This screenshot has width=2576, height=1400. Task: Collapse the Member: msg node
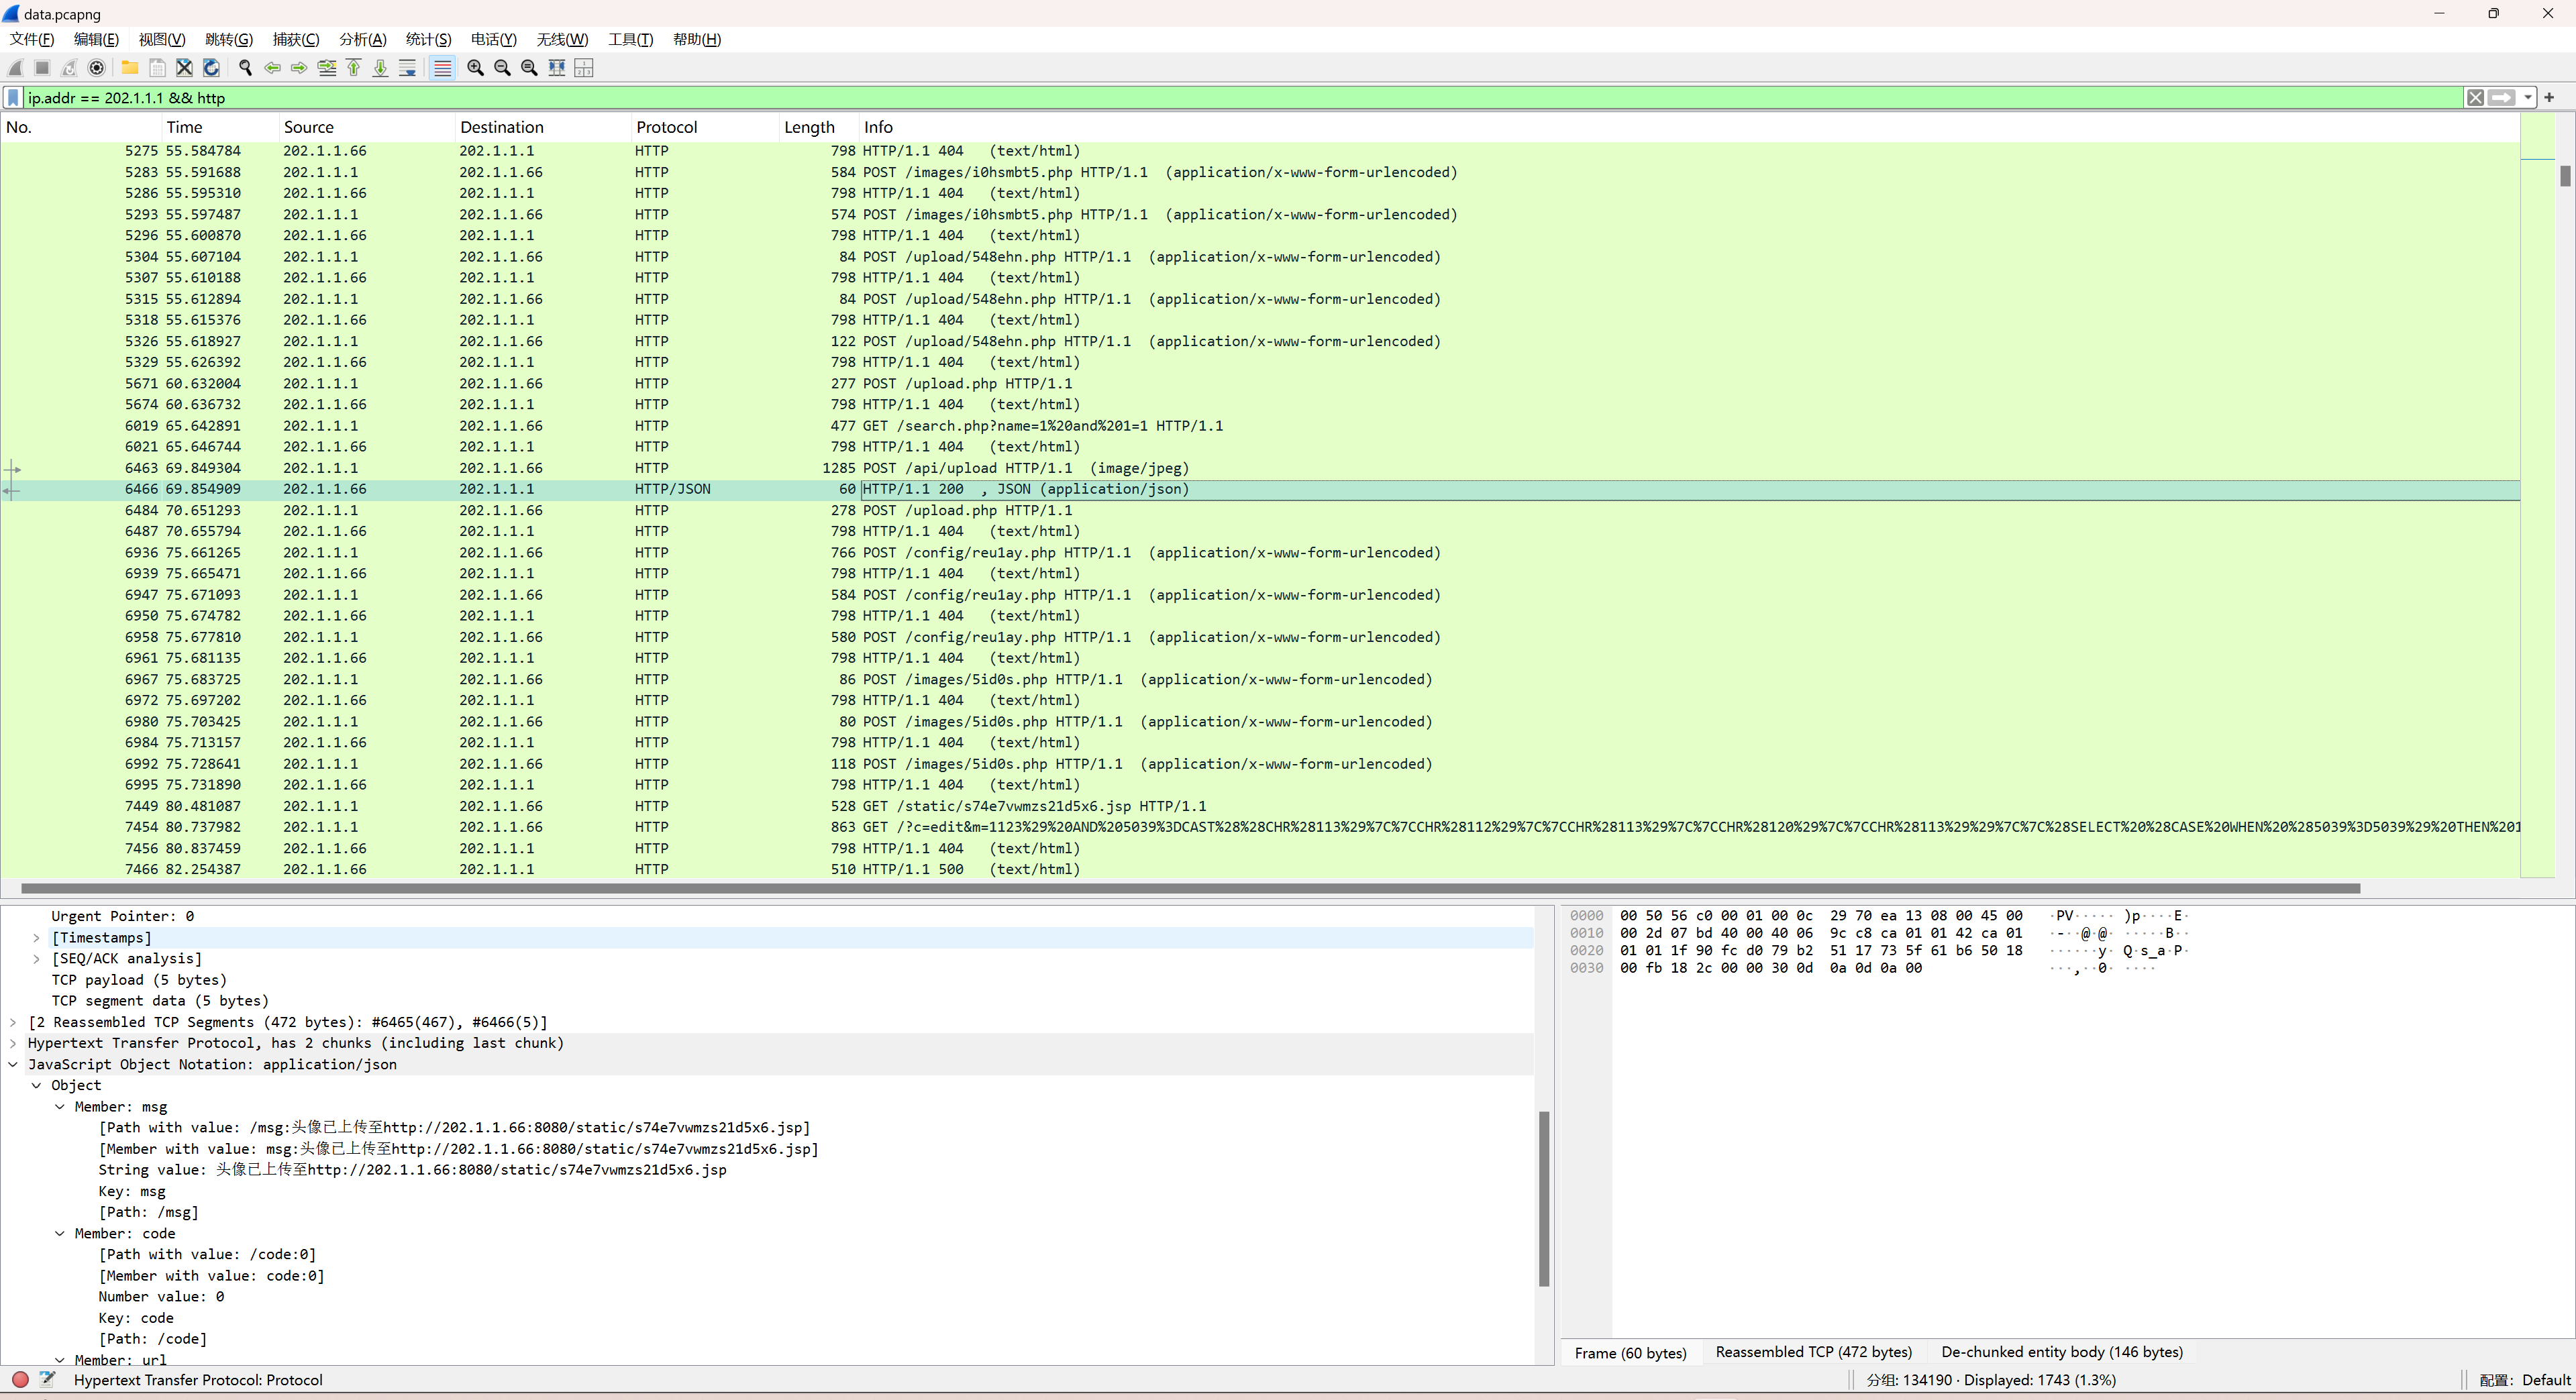coord(60,1107)
